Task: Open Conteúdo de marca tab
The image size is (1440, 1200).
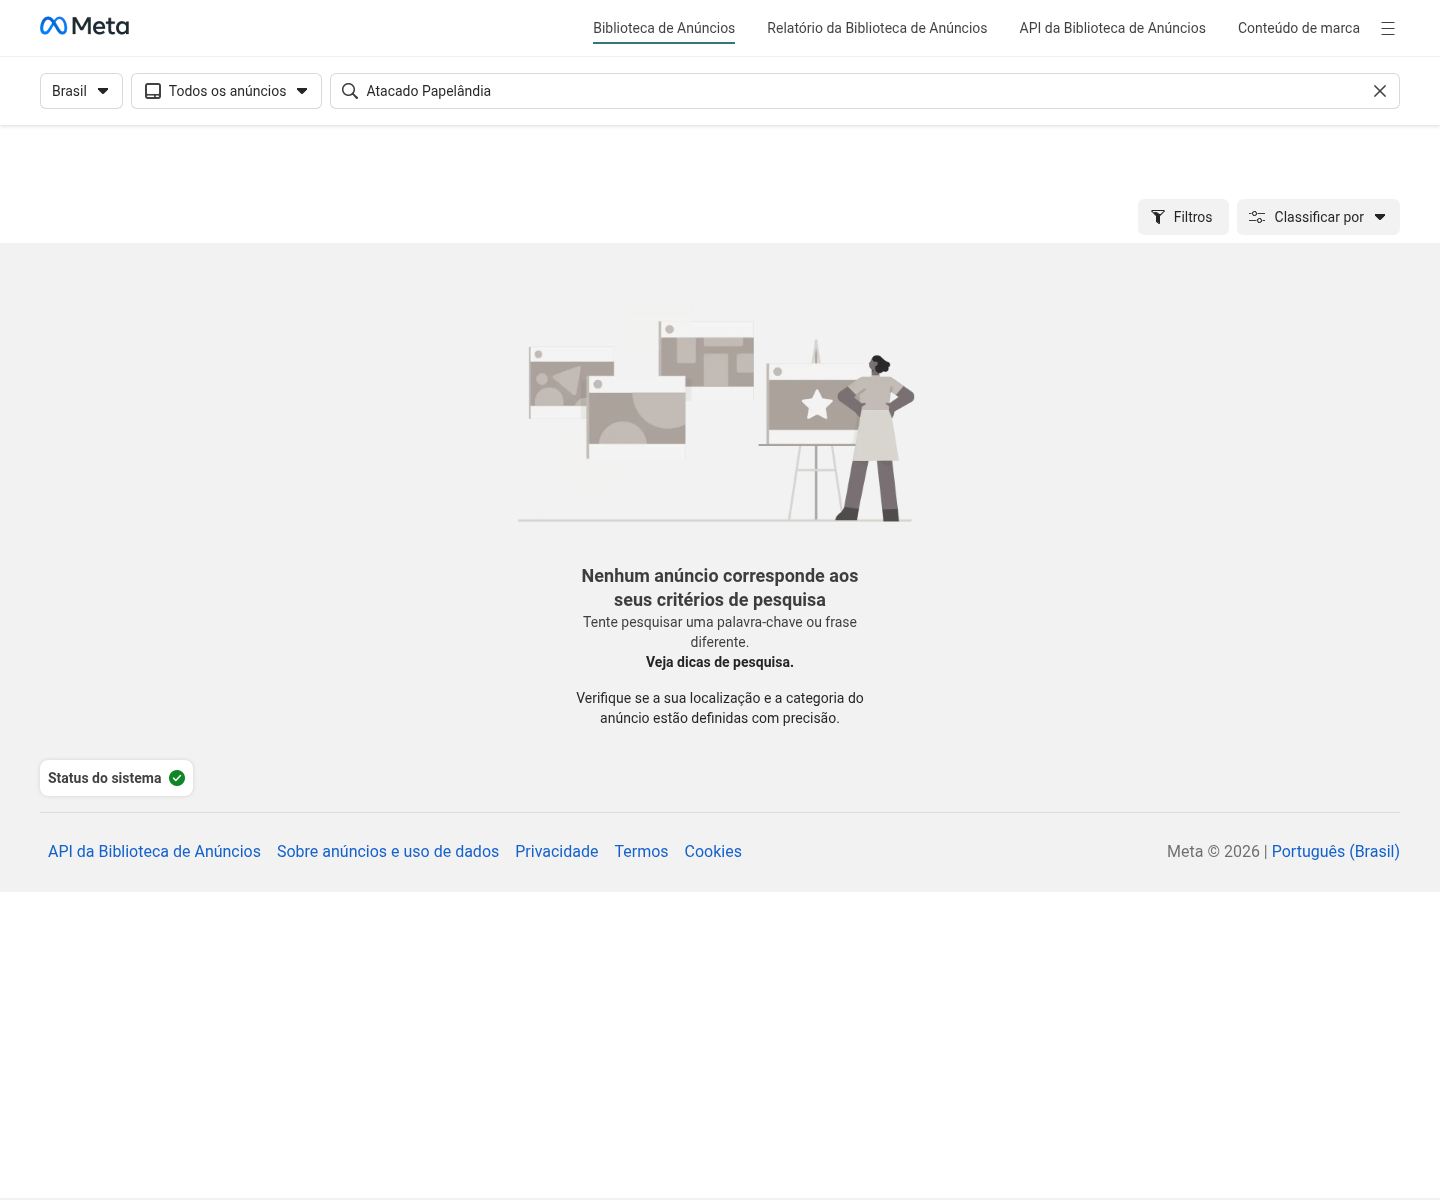Action: (x=1299, y=28)
